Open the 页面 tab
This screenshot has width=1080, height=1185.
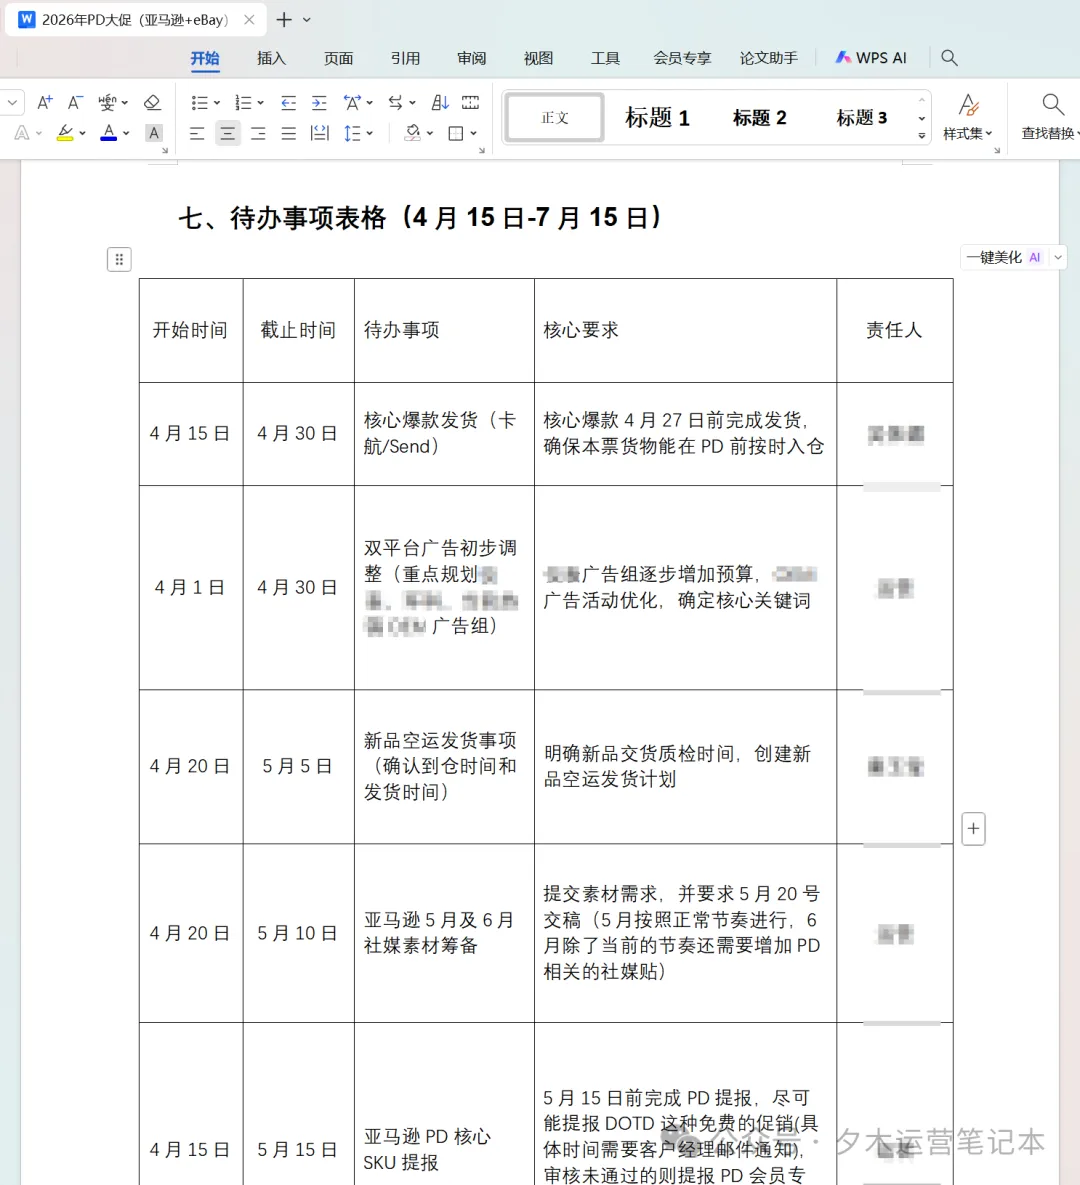pos(339,58)
